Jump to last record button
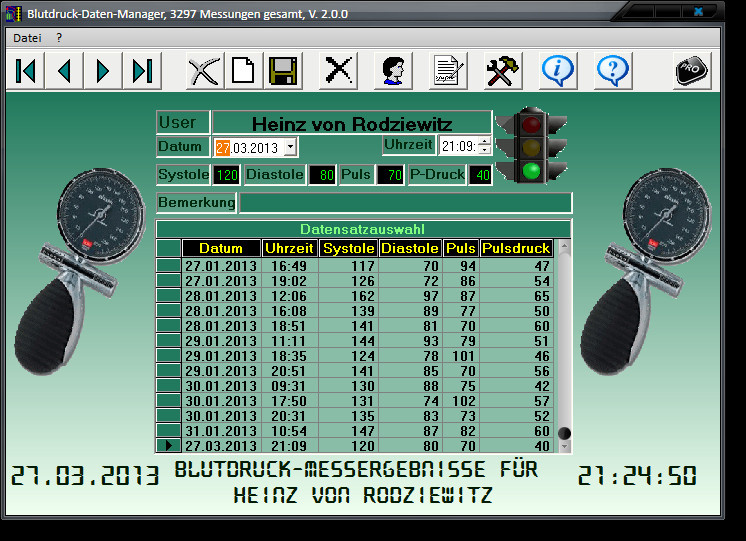Screen dimensions: 746x541 pyautogui.click(x=142, y=71)
